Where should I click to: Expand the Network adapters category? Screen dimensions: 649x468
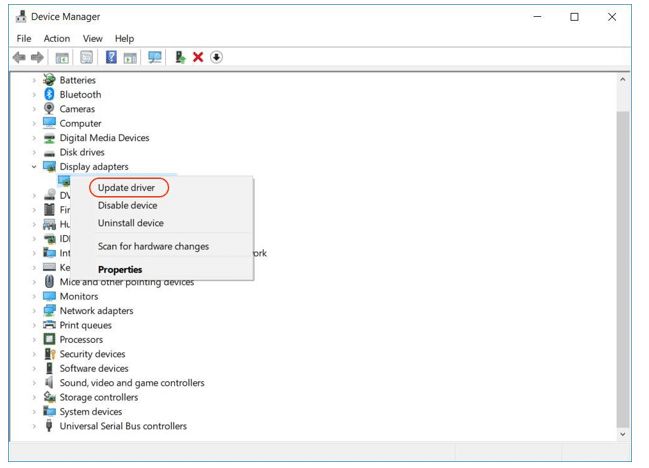pos(35,311)
